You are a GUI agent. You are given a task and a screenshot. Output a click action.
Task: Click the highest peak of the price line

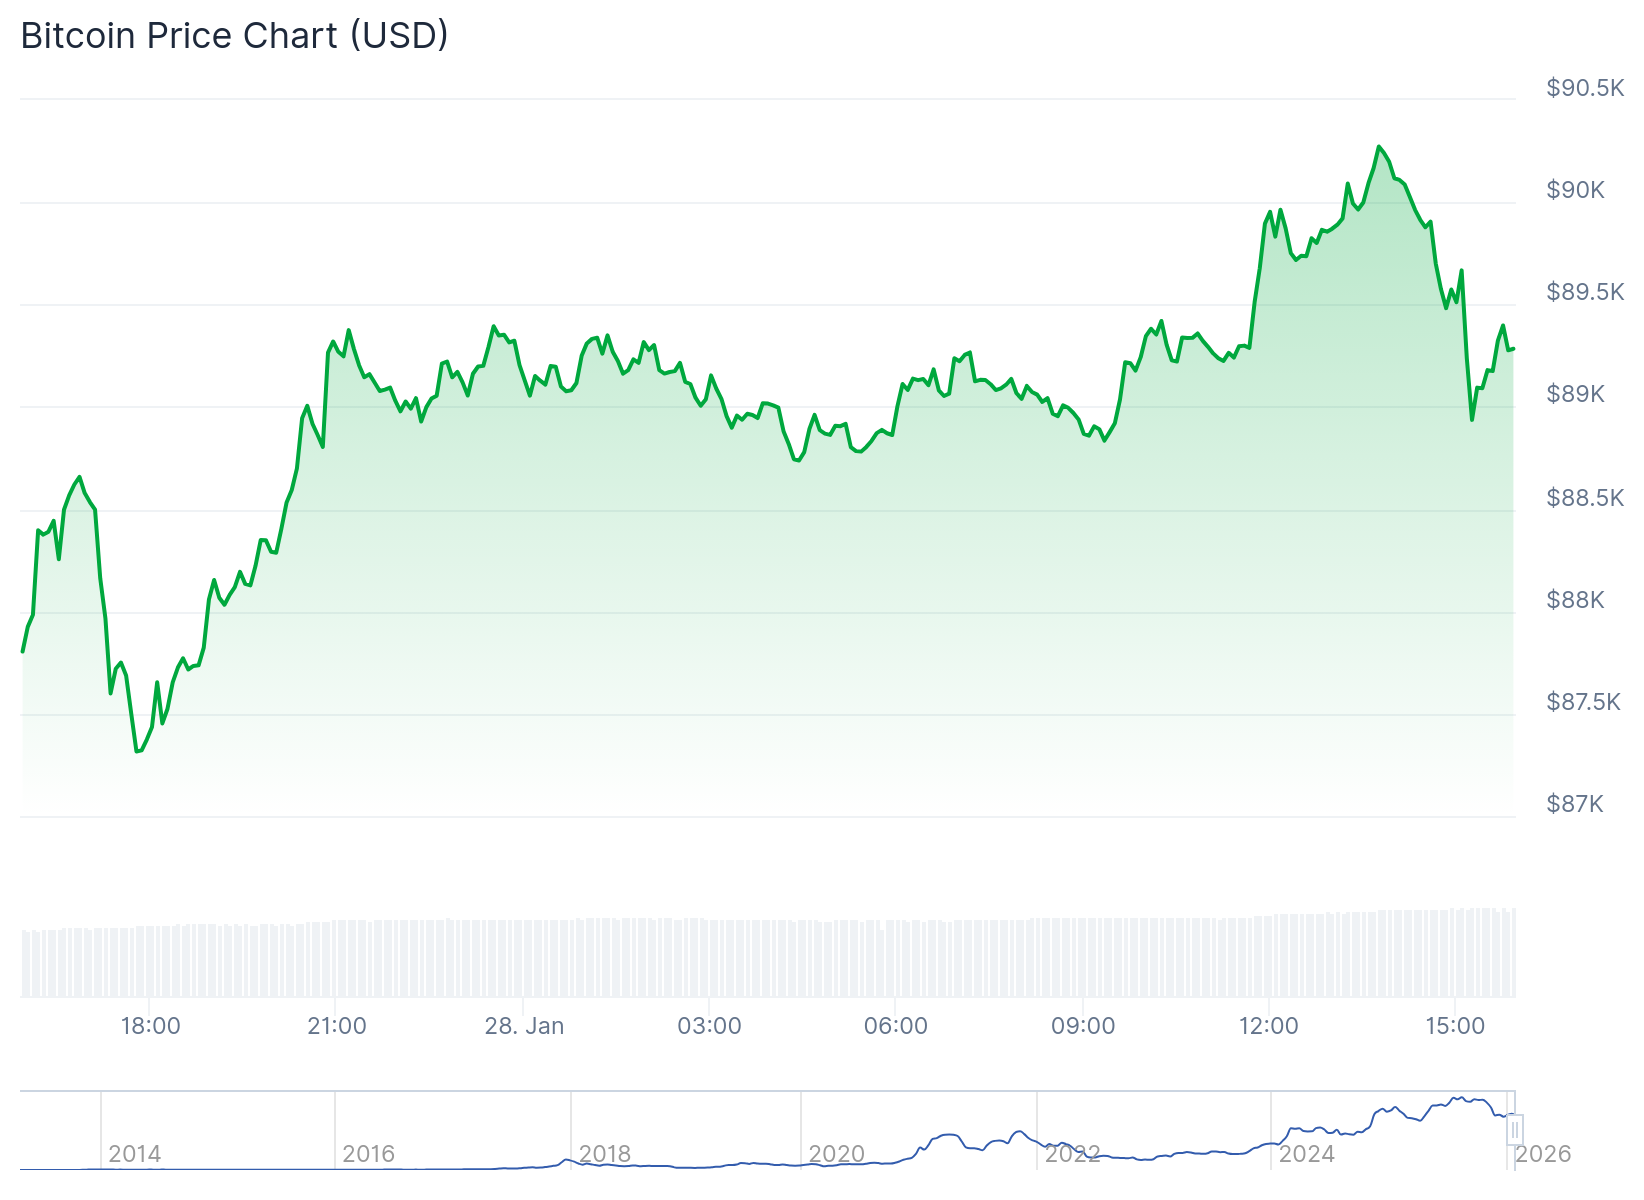pos(1379,147)
